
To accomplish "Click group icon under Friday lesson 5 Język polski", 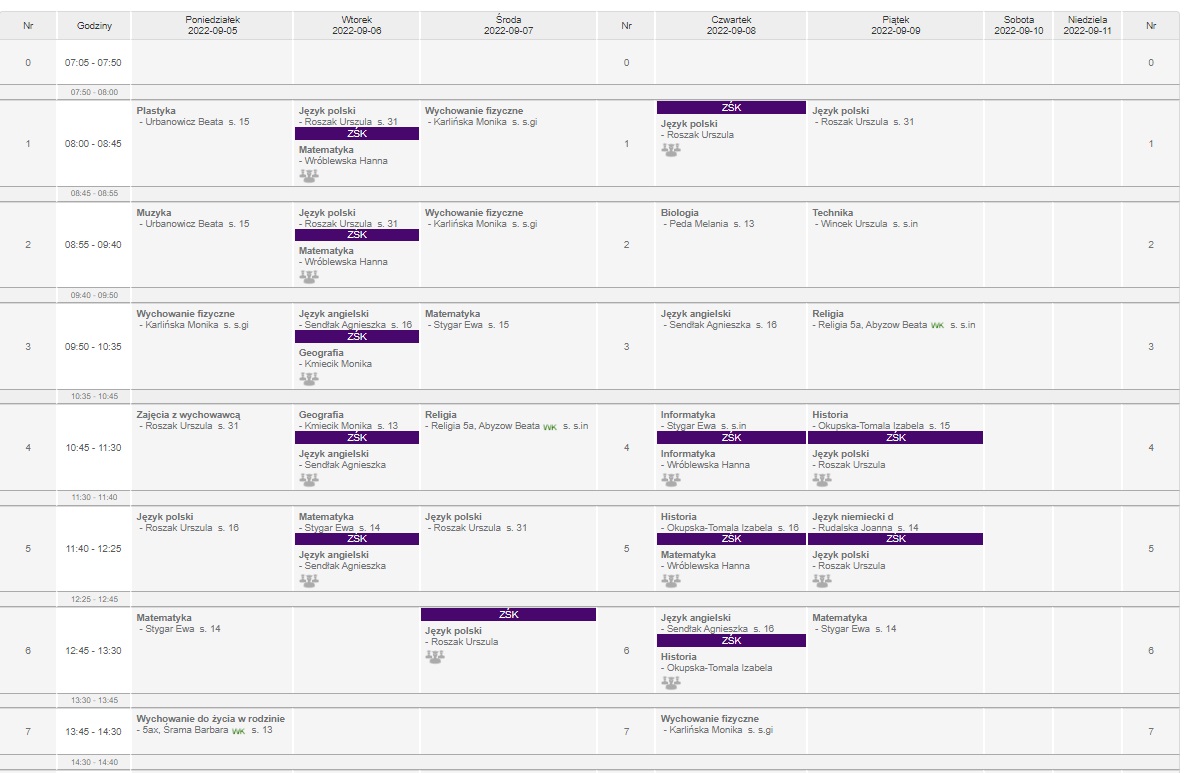I will coord(822,581).
